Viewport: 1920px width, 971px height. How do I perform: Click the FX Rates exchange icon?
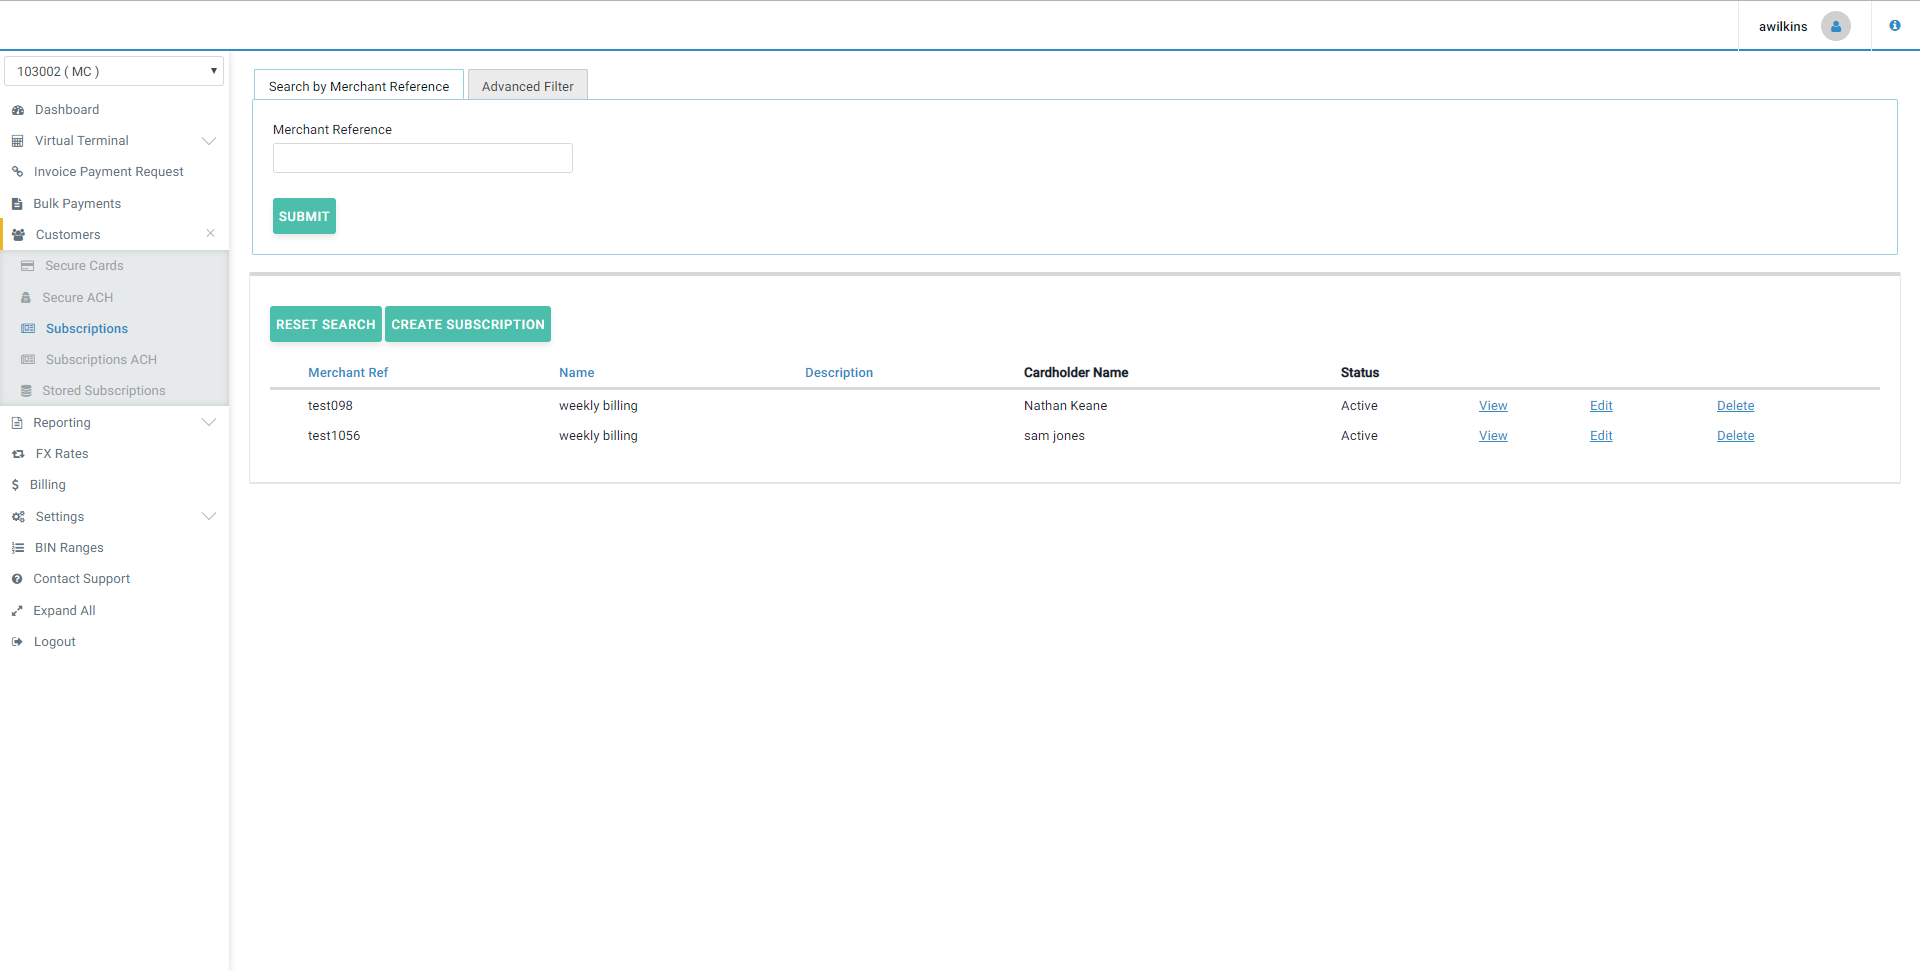pyautogui.click(x=18, y=454)
